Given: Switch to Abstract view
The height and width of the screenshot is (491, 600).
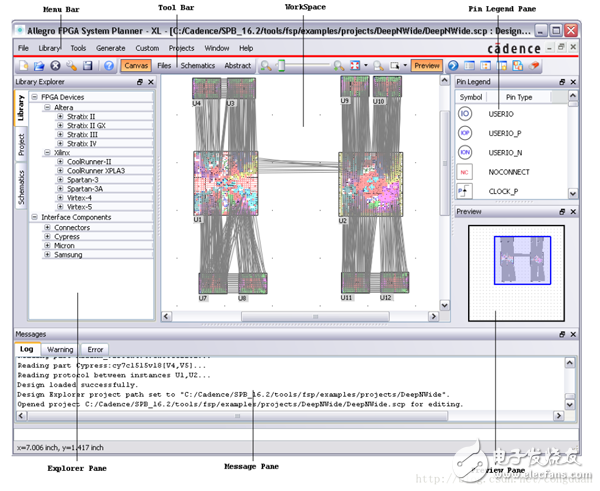Looking at the screenshot, I should pos(238,65).
